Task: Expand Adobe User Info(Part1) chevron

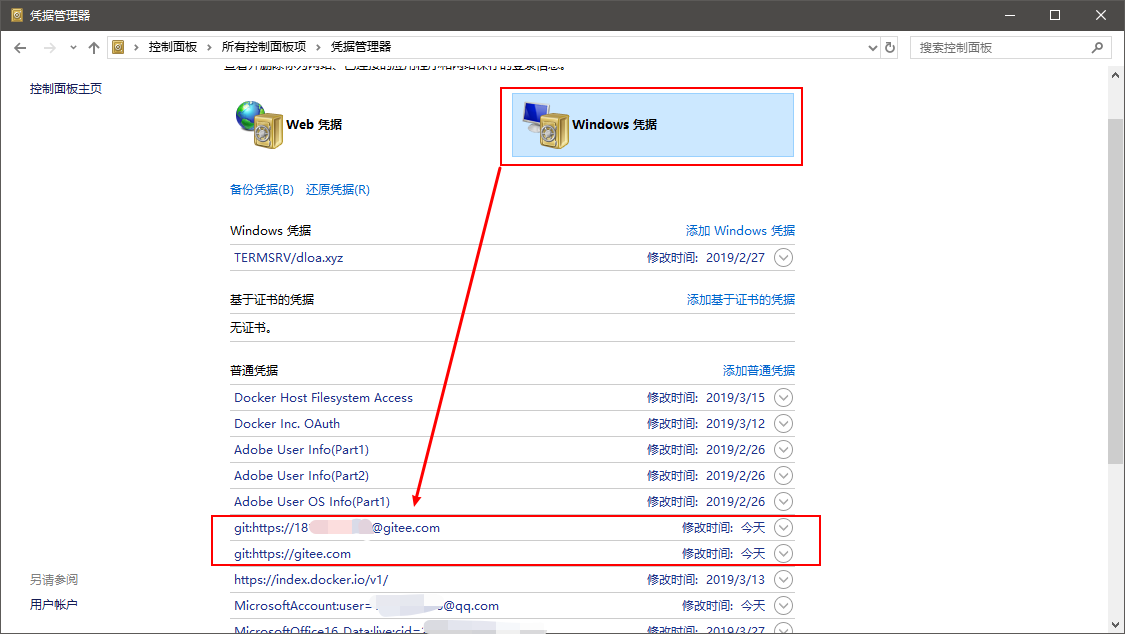Action: [783, 450]
